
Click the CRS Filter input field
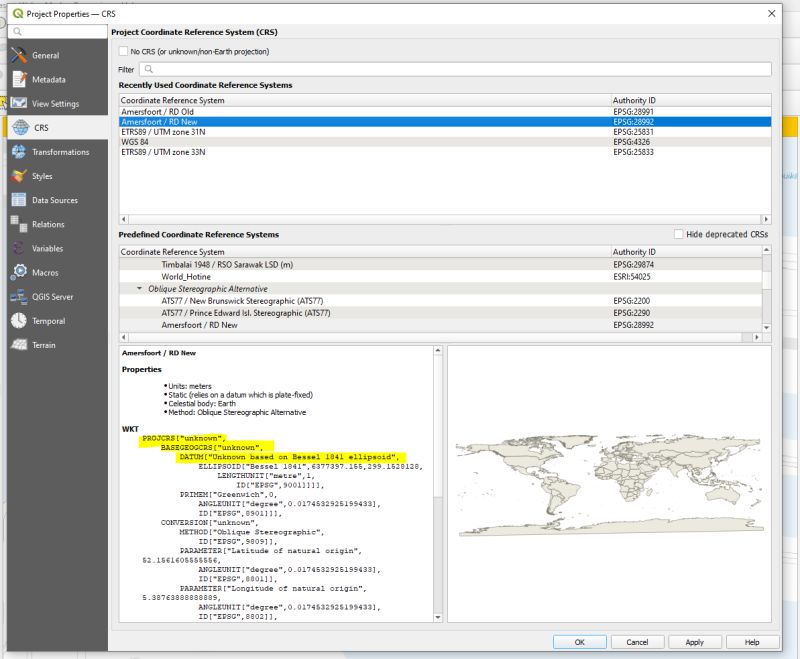pyautogui.click(x=455, y=69)
